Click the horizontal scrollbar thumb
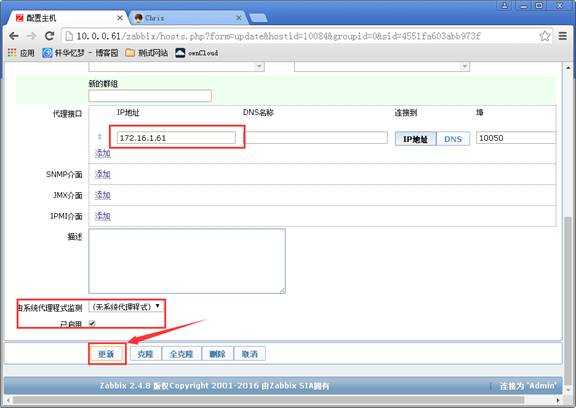Screen dimensions: 576x408 pyautogui.click(x=268, y=400)
